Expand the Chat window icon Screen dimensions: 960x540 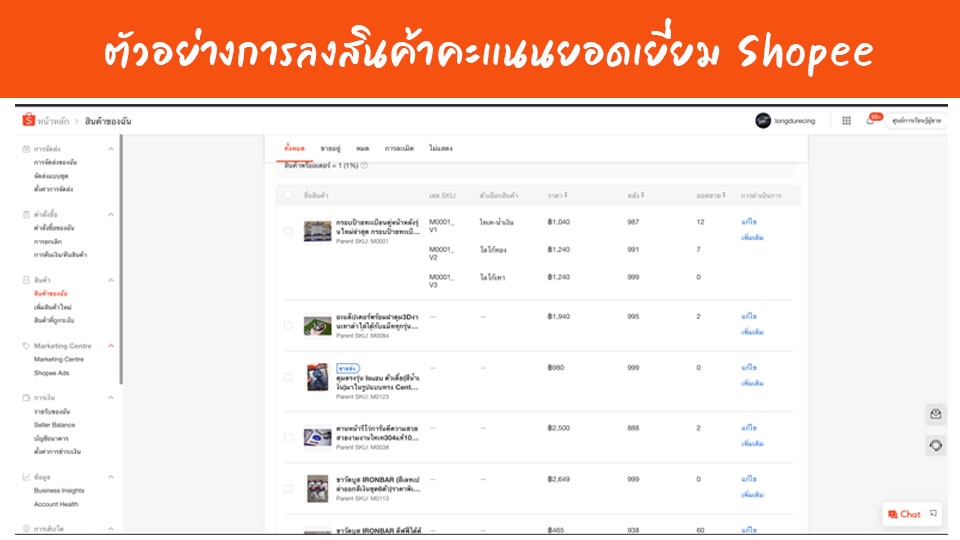pyautogui.click(x=933, y=514)
